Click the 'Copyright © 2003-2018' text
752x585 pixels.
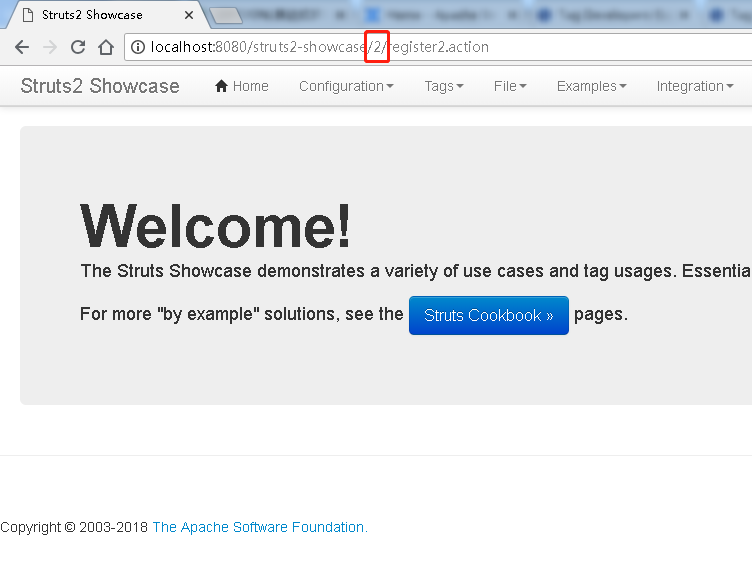tap(74, 527)
